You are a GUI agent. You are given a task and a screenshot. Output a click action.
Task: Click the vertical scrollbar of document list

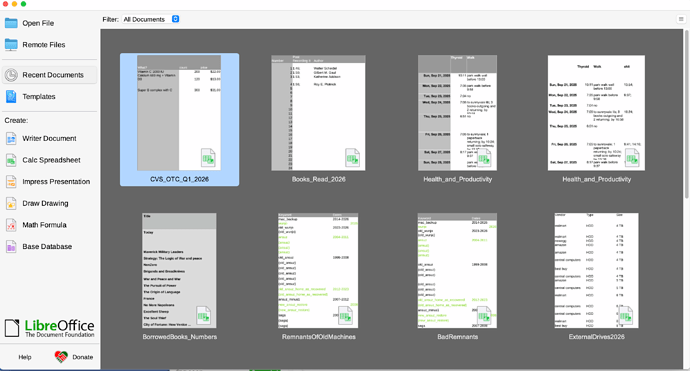tap(686, 114)
